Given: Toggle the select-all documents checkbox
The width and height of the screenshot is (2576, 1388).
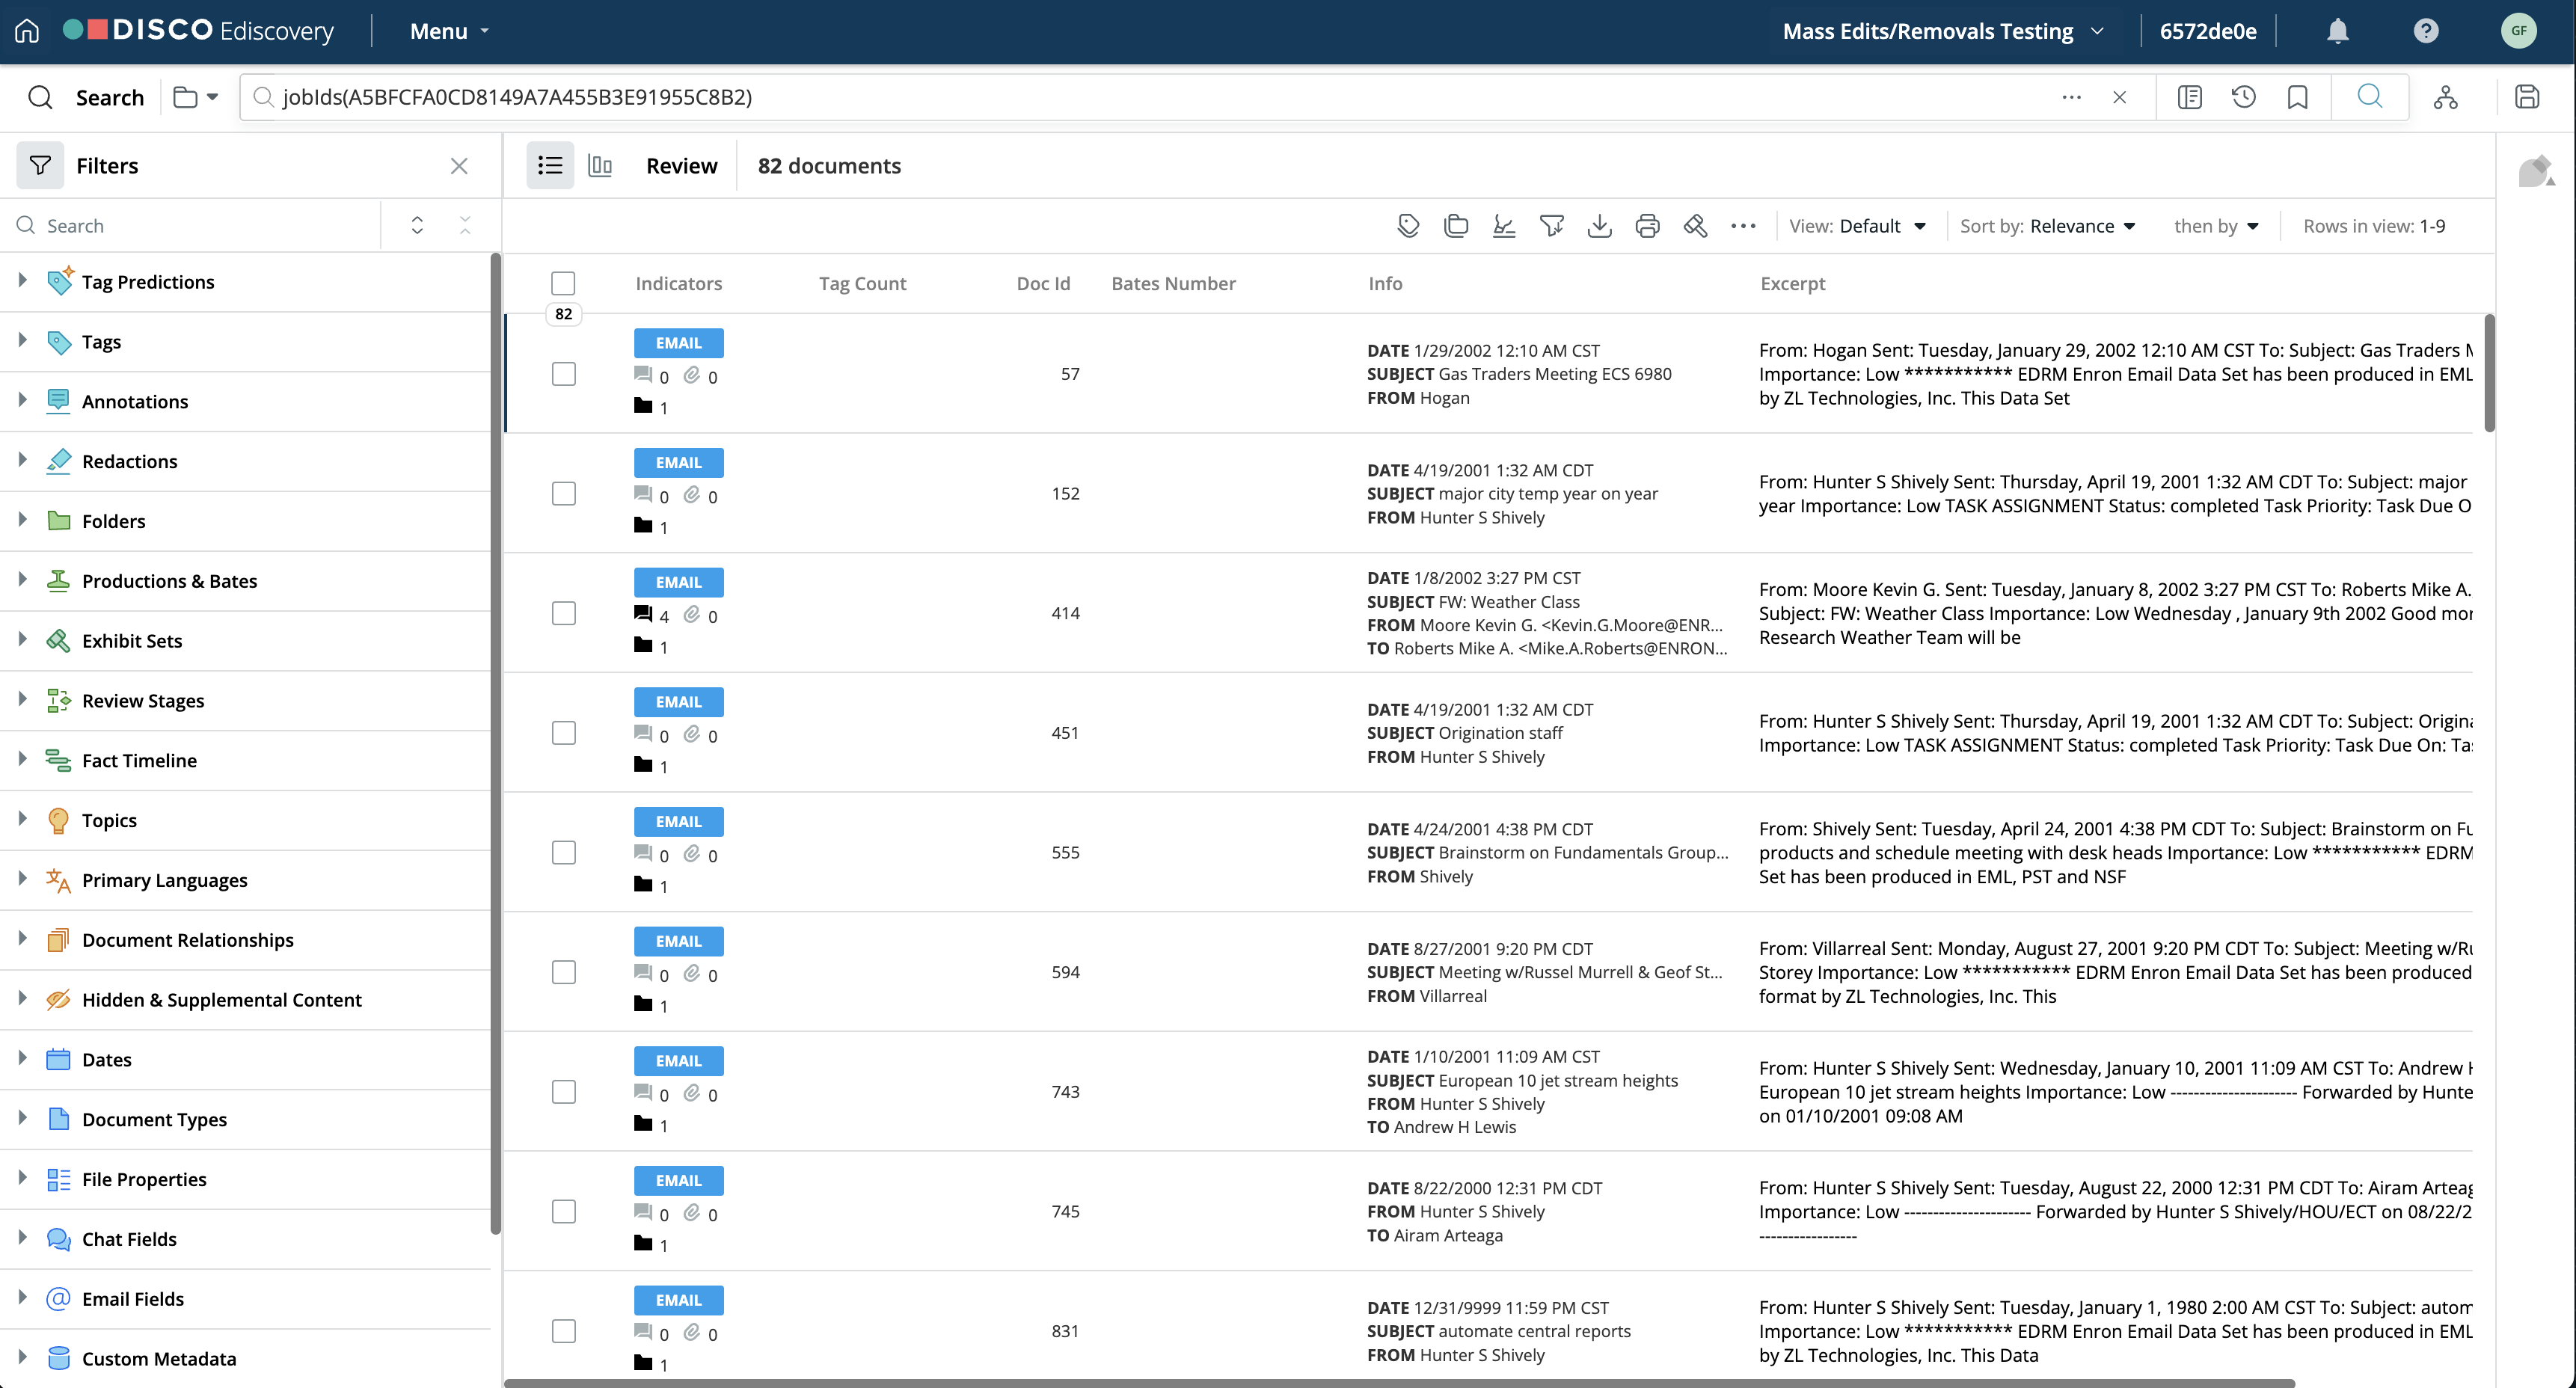Looking at the screenshot, I should 563,283.
